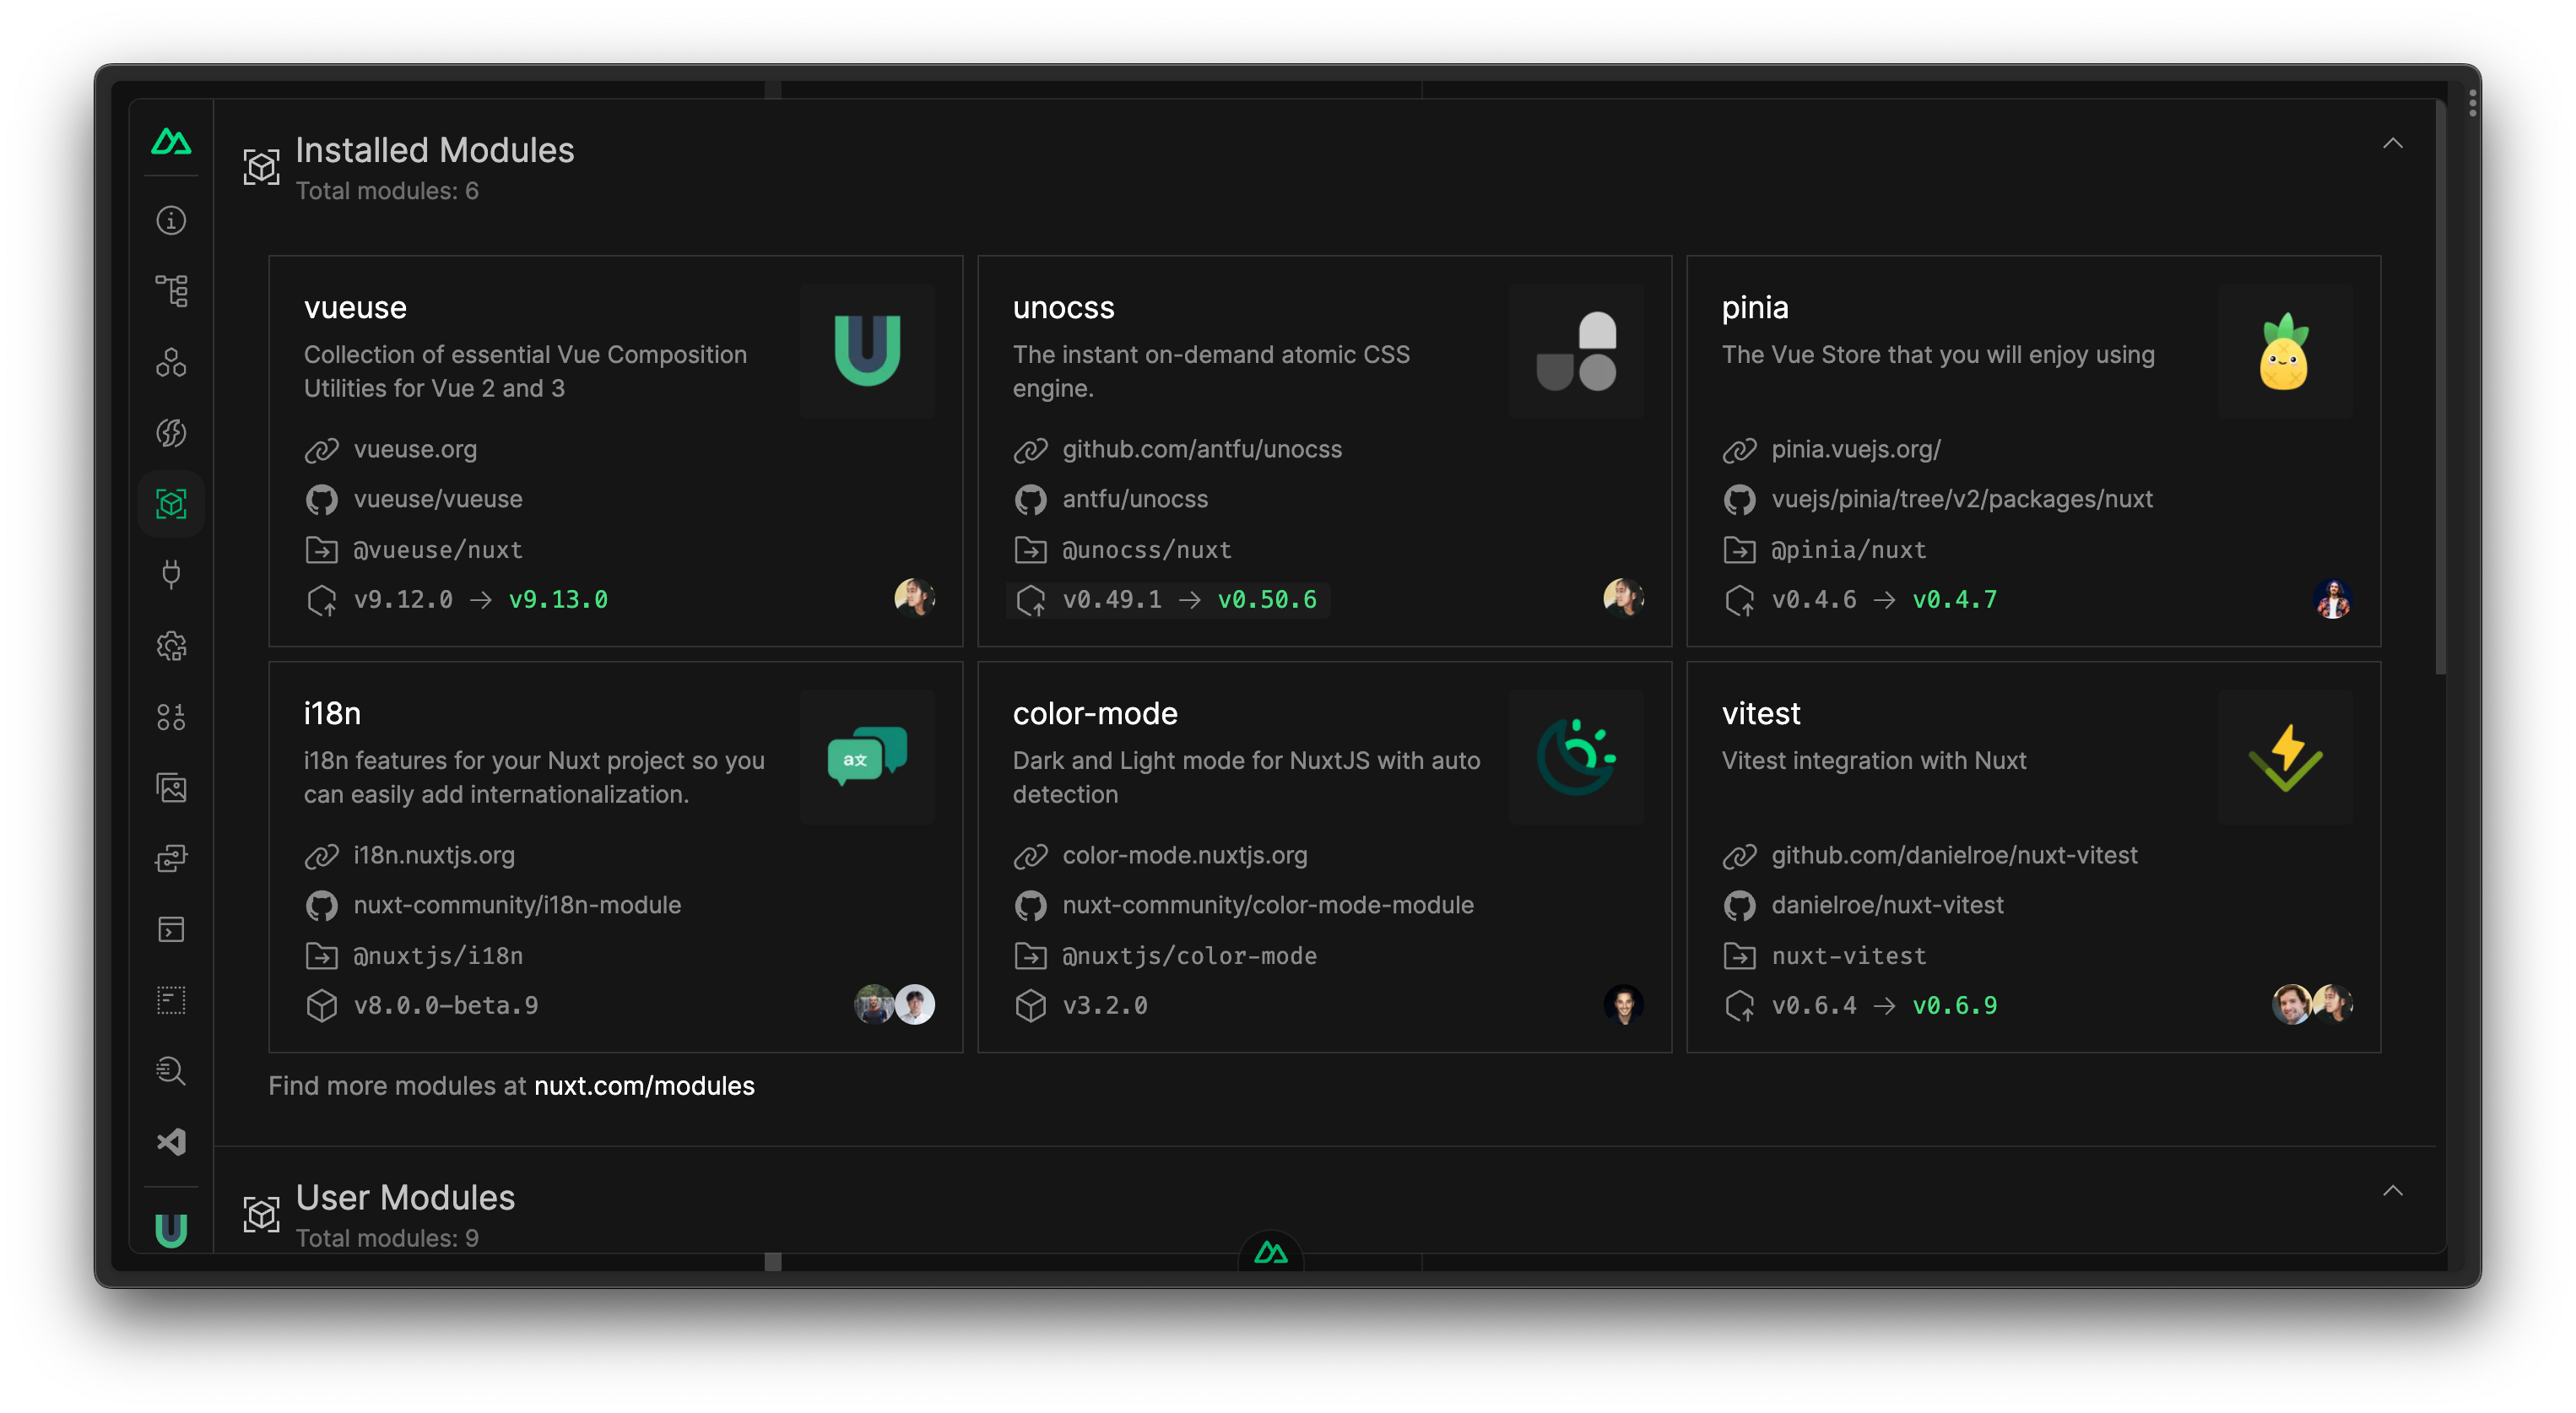This screenshot has height=1413, width=2576.
Task: Collapse Installed Modules using top chevron
Action: (2393, 143)
